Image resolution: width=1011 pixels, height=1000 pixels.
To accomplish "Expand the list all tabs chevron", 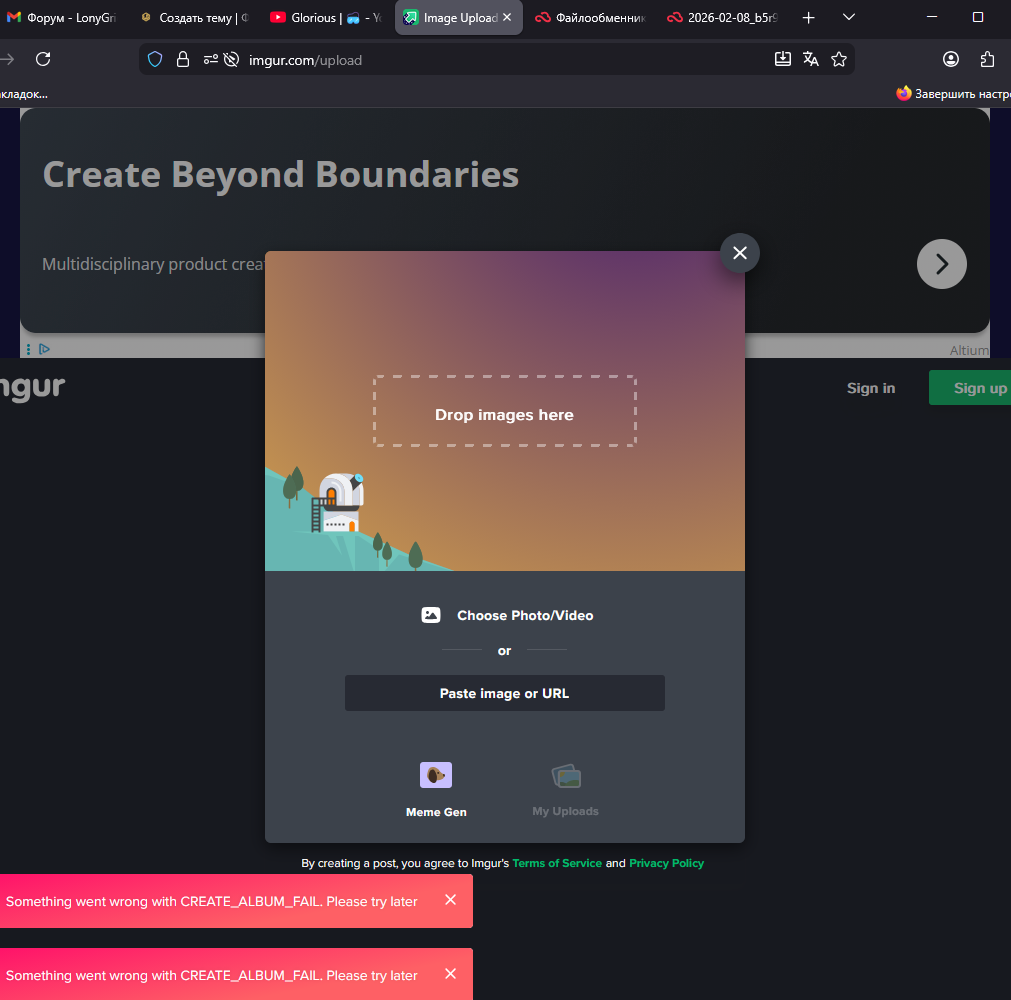I will pyautogui.click(x=849, y=17).
